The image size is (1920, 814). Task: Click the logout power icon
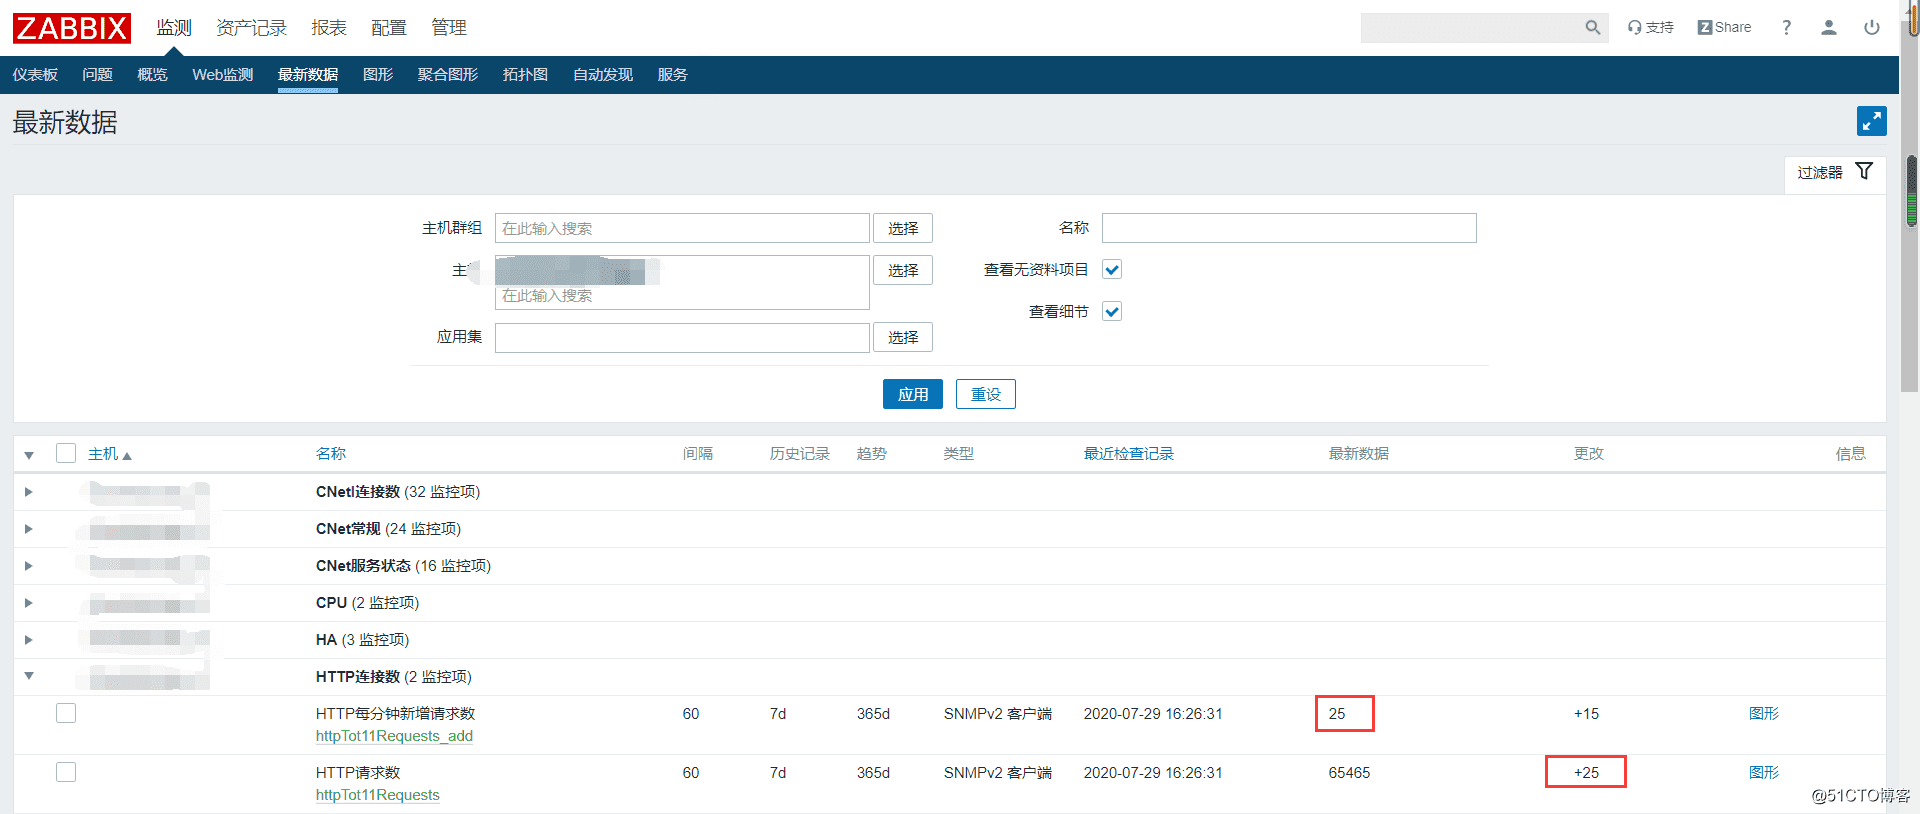(x=1871, y=28)
